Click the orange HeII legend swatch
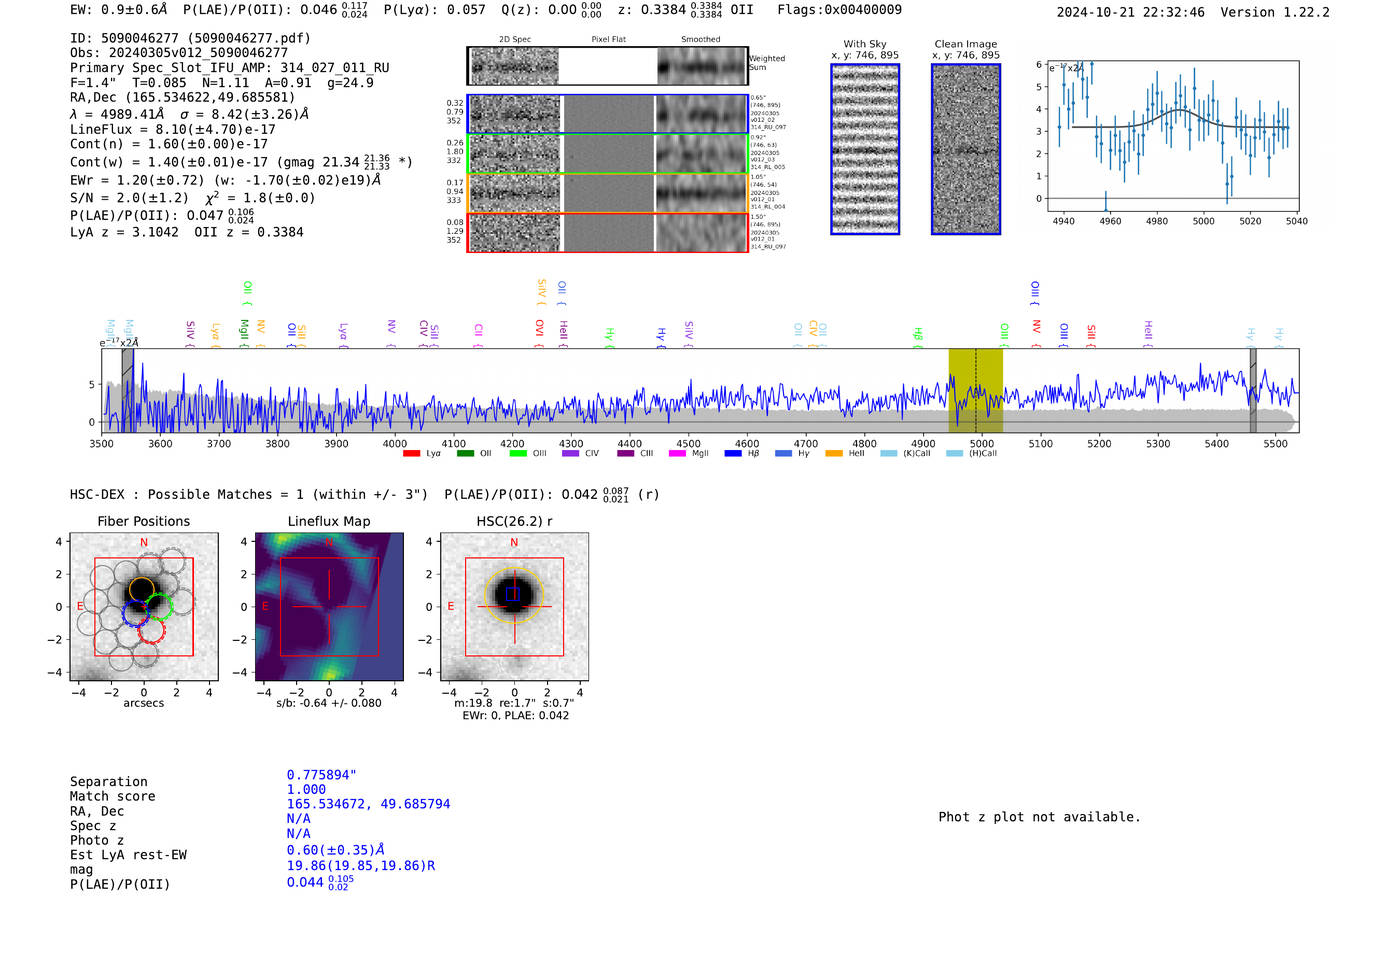 pos(834,454)
